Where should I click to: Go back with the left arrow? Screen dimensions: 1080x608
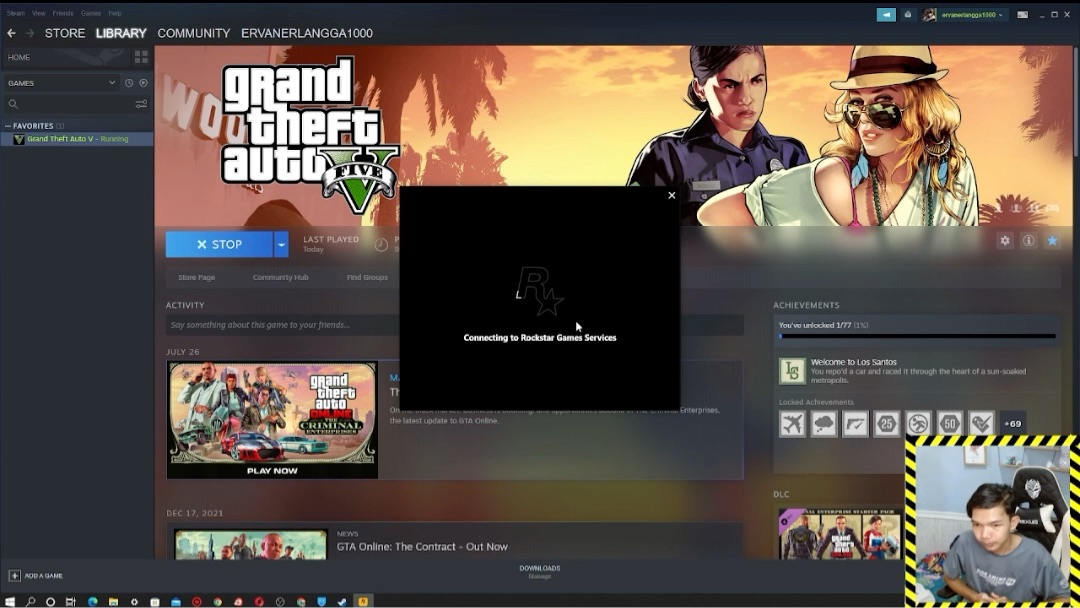pyautogui.click(x=12, y=33)
